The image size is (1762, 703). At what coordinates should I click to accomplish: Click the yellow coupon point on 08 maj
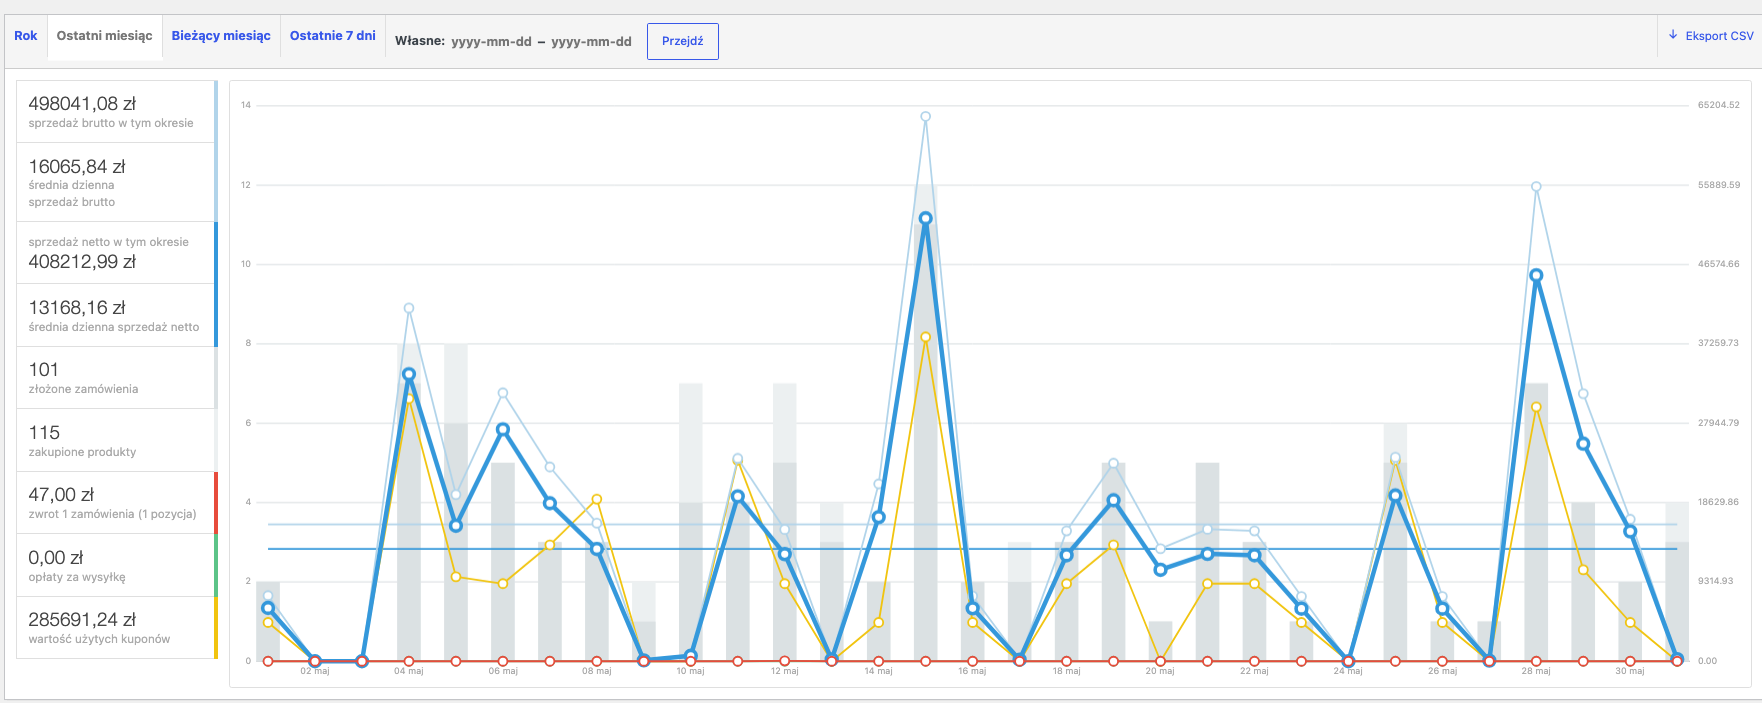click(597, 499)
